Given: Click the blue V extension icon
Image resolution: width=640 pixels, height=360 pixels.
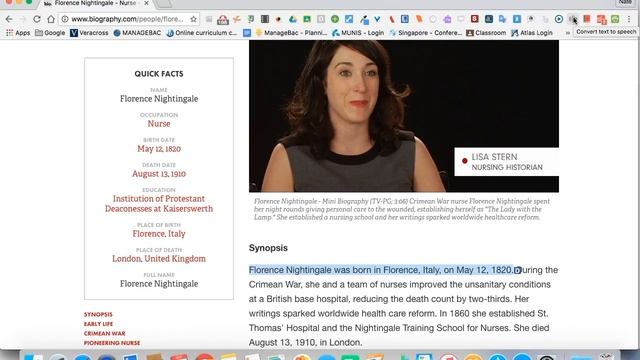Looking at the screenshot, I should [x=377, y=19].
